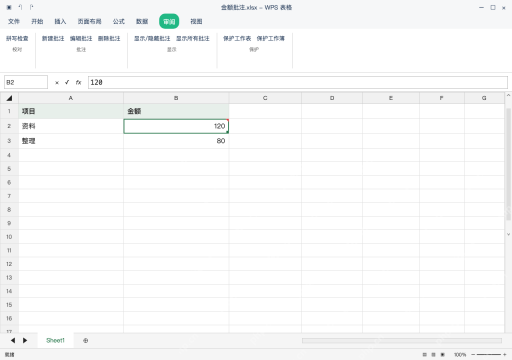Select column B header
The width and height of the screenshot is (512, 360).
[176, 98]
